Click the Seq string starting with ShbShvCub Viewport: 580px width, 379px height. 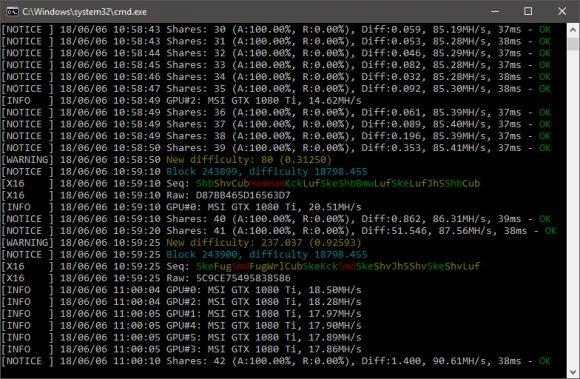(338, 183)
